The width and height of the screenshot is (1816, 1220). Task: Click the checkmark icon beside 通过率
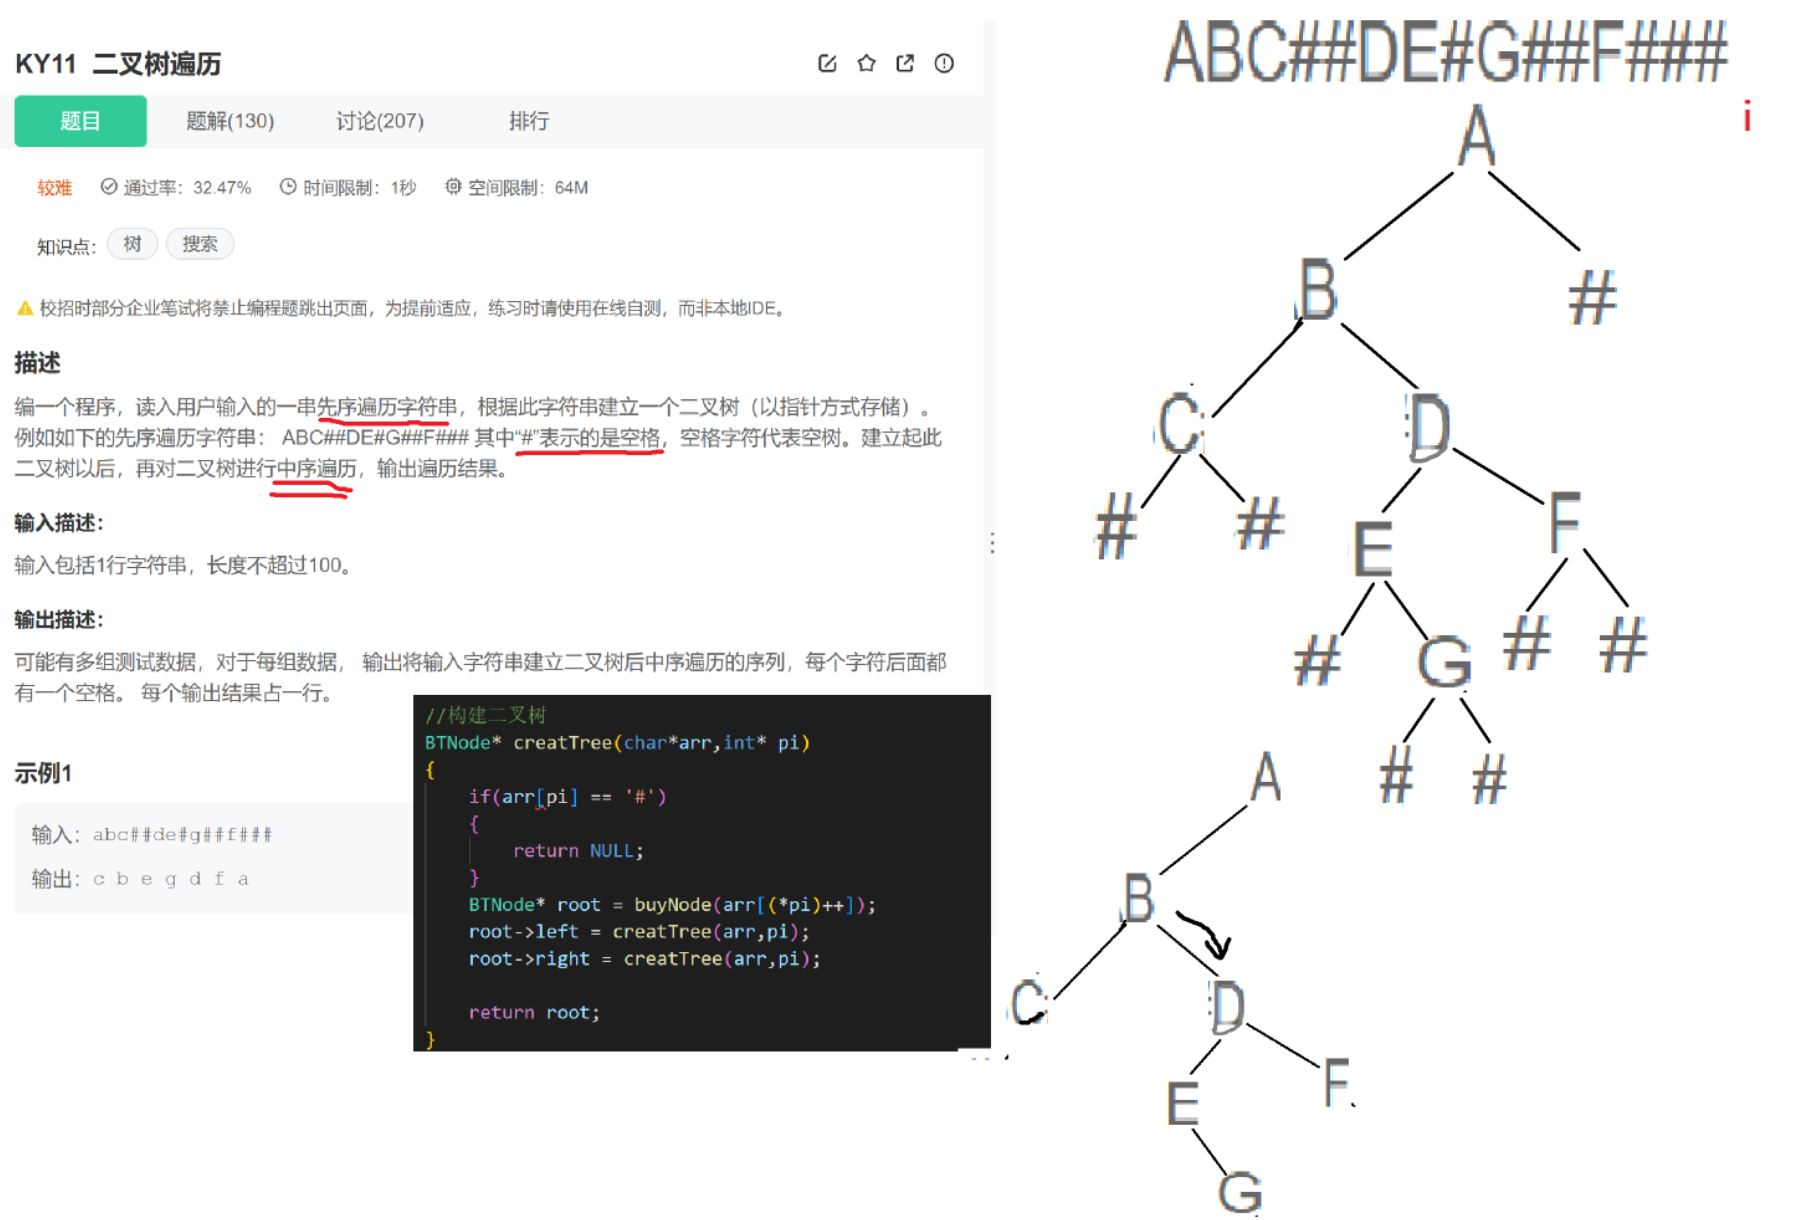coord(107,186)
